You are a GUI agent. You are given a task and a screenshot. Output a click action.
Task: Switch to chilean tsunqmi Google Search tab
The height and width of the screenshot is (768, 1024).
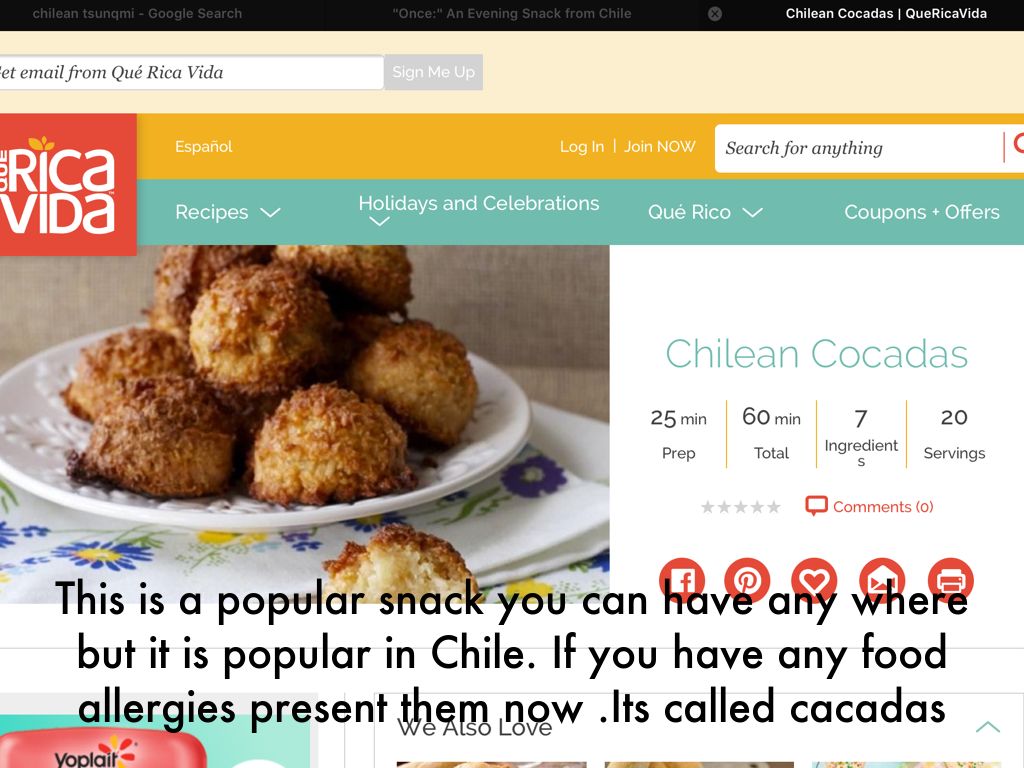(x=137, y=14)
